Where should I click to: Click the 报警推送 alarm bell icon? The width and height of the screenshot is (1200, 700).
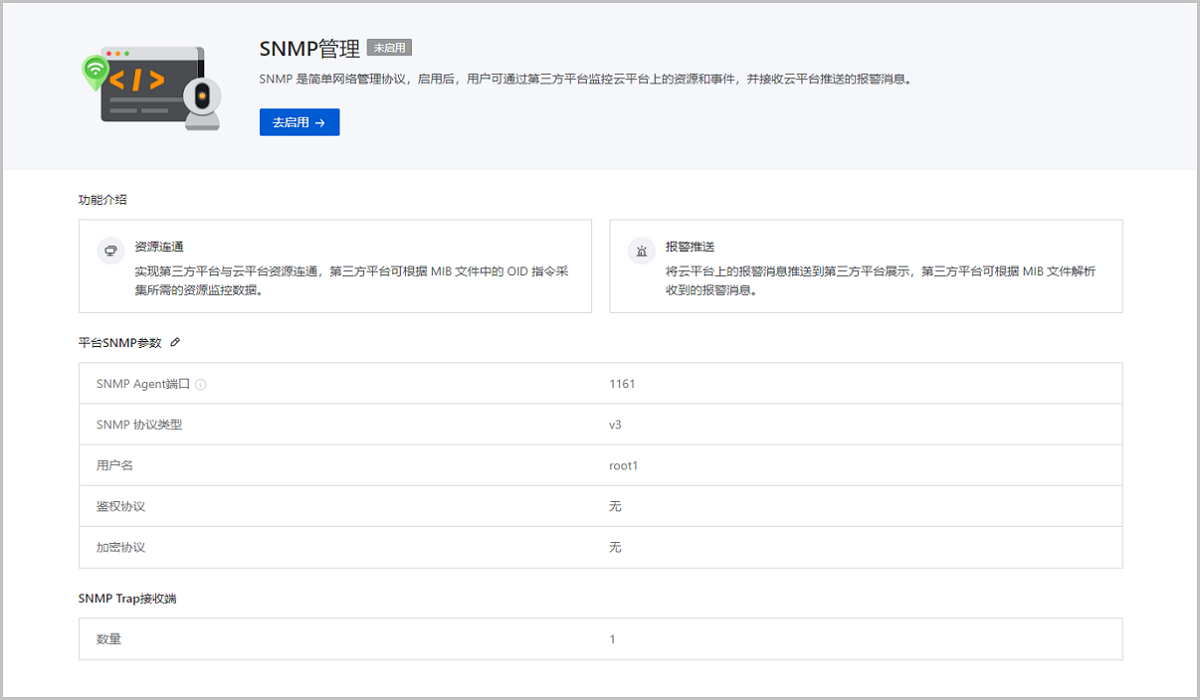coord(642,251)
